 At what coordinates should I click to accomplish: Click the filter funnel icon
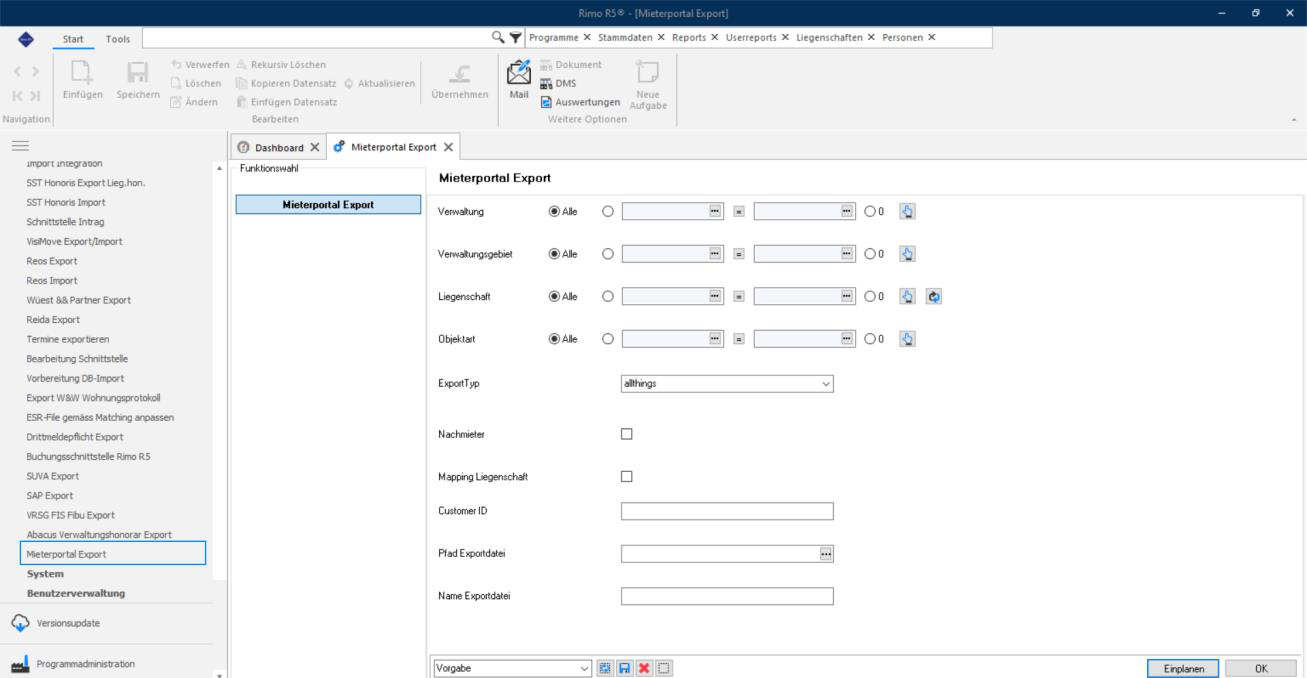515,37
